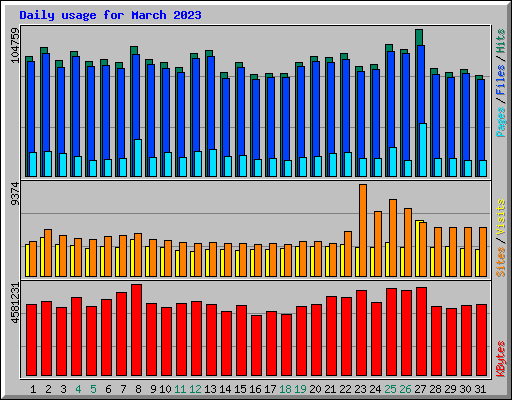512x400 pixels.
Task: Select day label 1 on the x-axis
Action: pos(33,389)
